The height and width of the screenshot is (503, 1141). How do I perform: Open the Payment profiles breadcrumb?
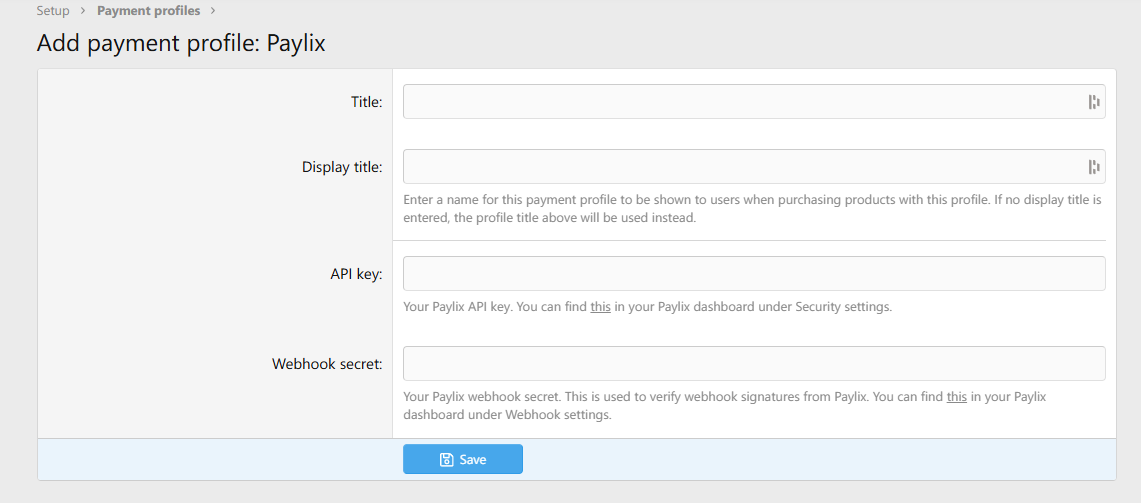tap(148, 11)
